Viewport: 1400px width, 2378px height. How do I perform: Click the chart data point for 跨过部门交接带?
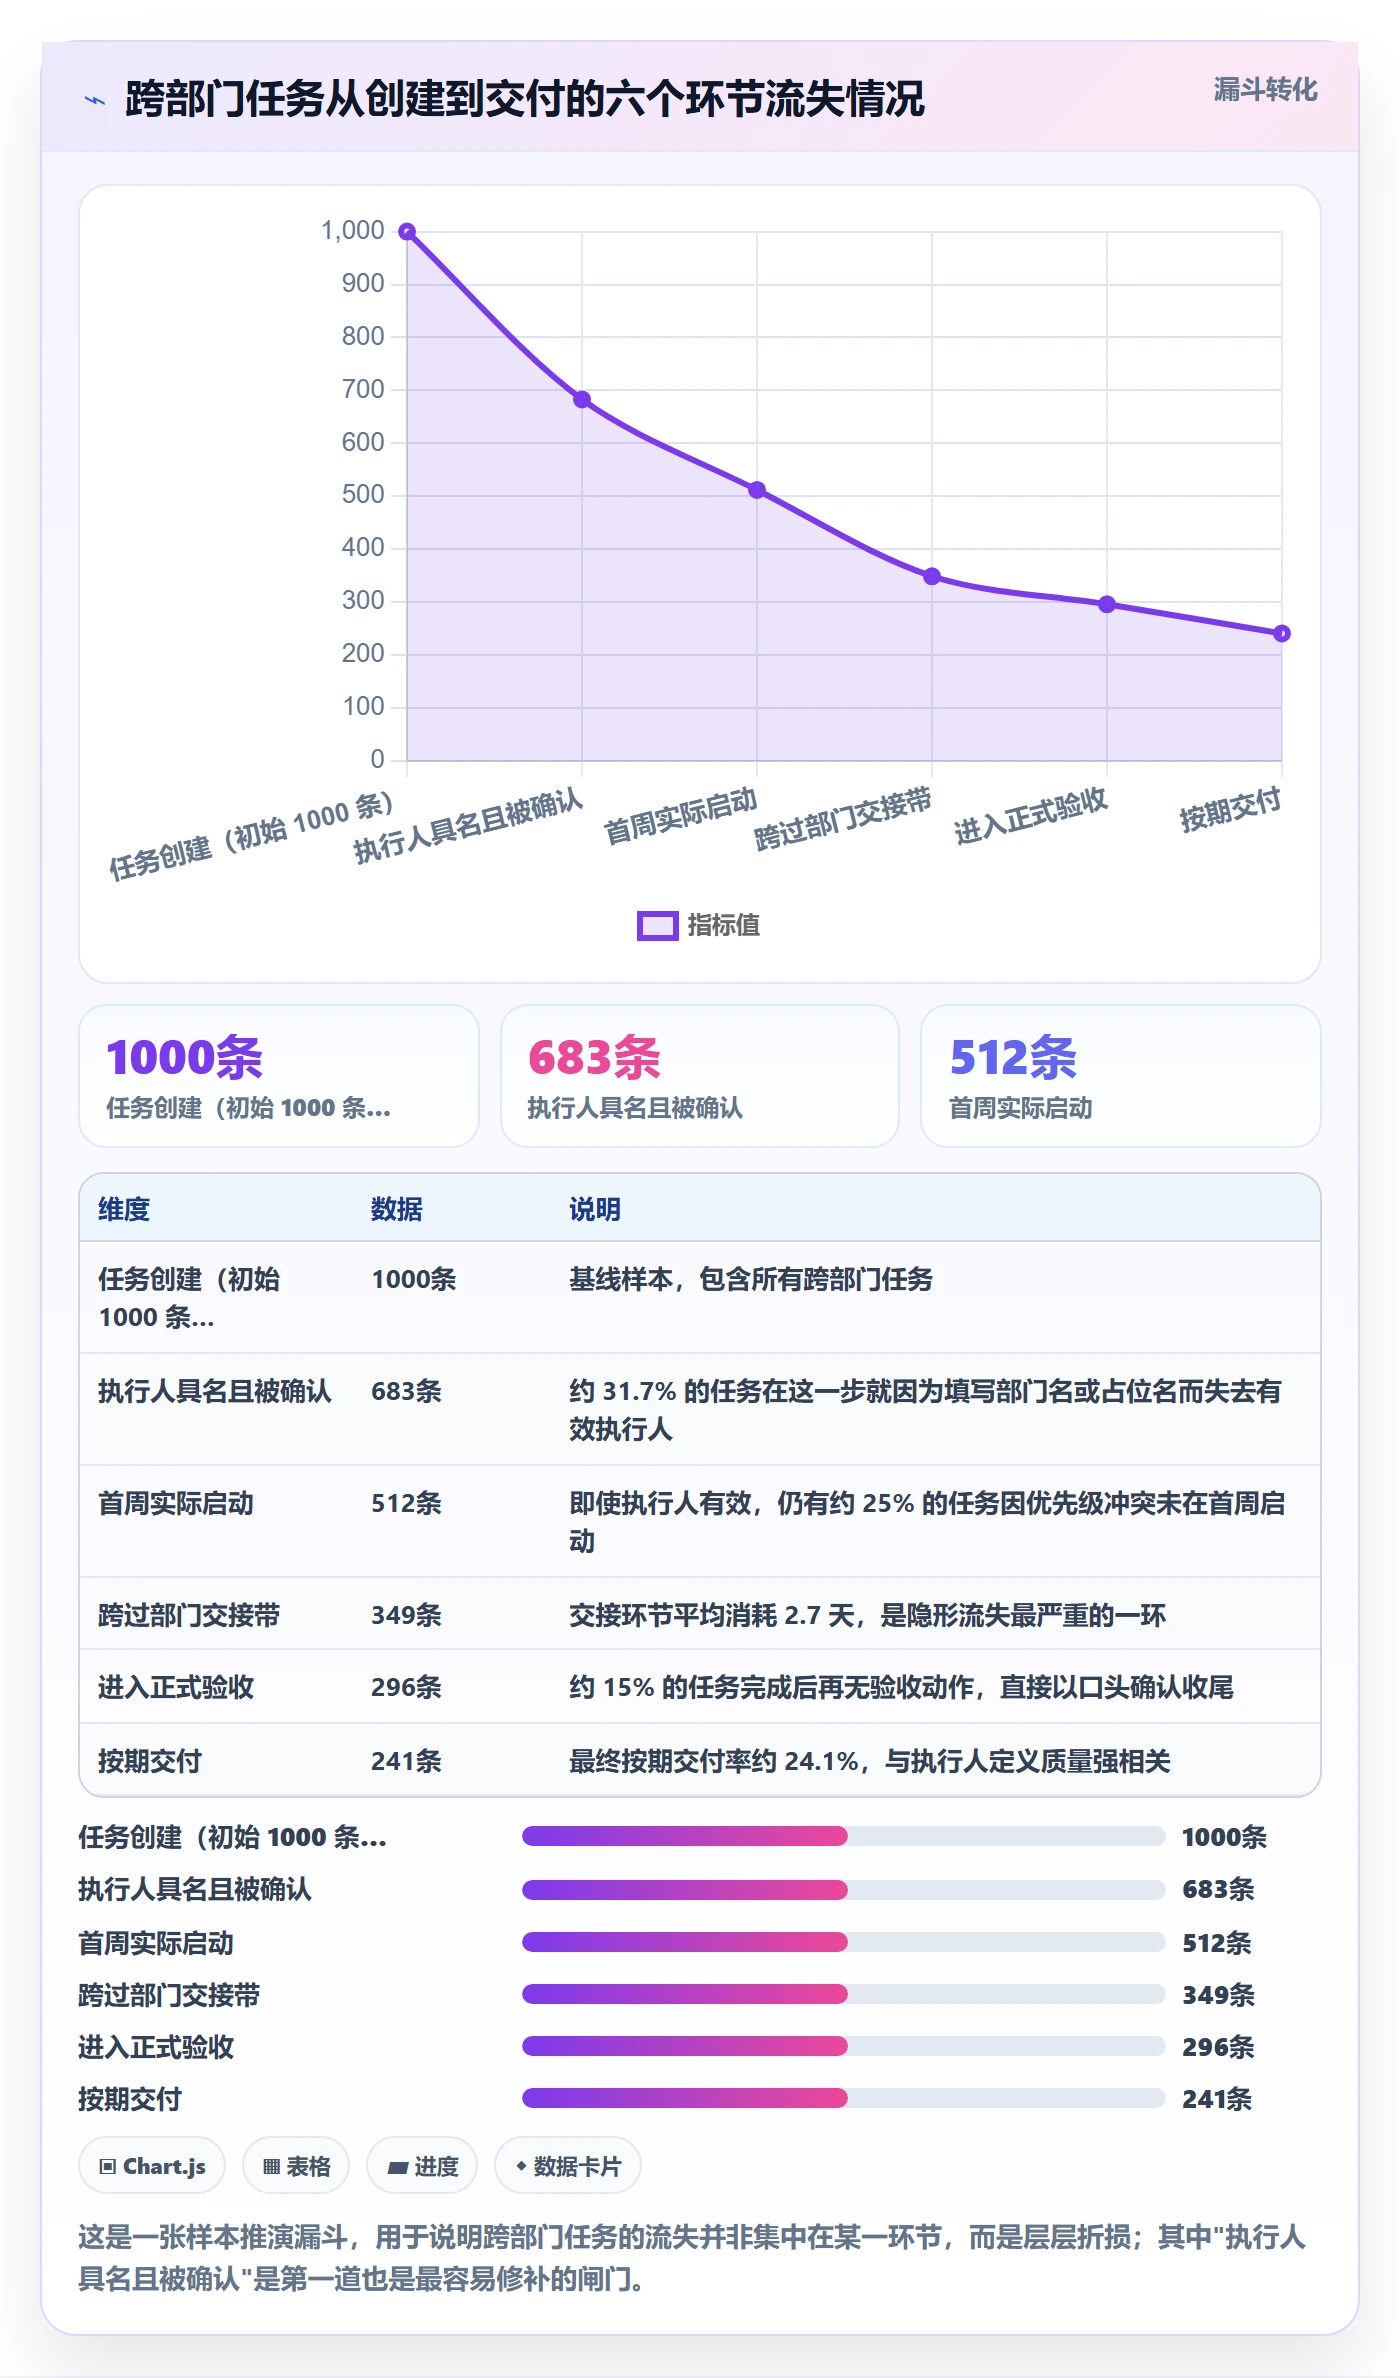pos(932,576)
